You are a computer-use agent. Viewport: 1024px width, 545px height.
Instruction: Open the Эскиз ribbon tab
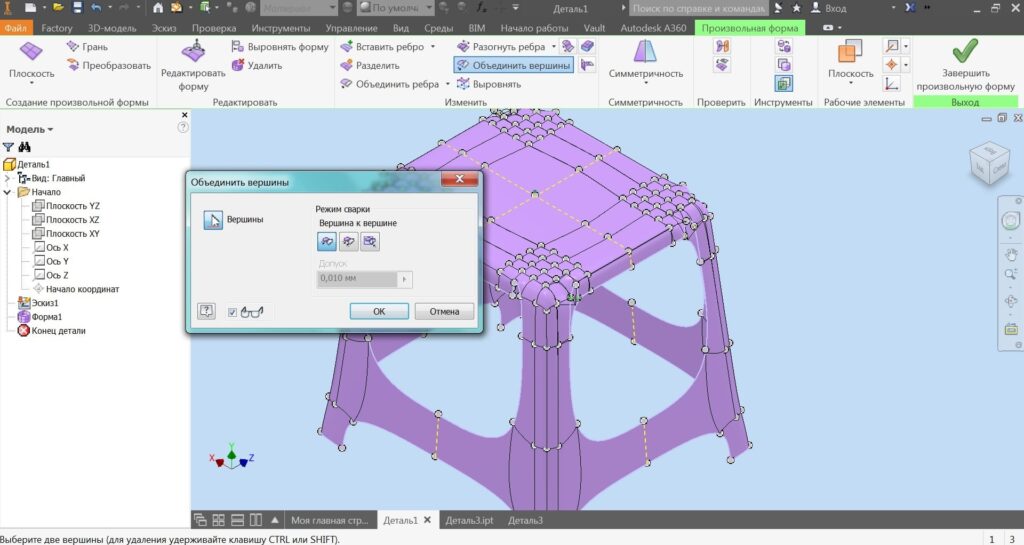164,28
